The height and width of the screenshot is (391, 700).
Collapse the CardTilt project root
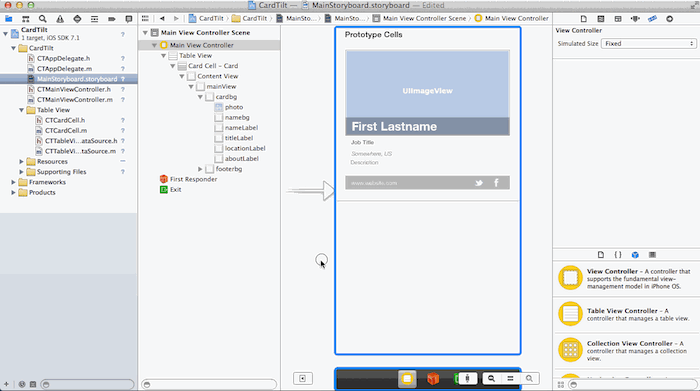pos(5,33)
